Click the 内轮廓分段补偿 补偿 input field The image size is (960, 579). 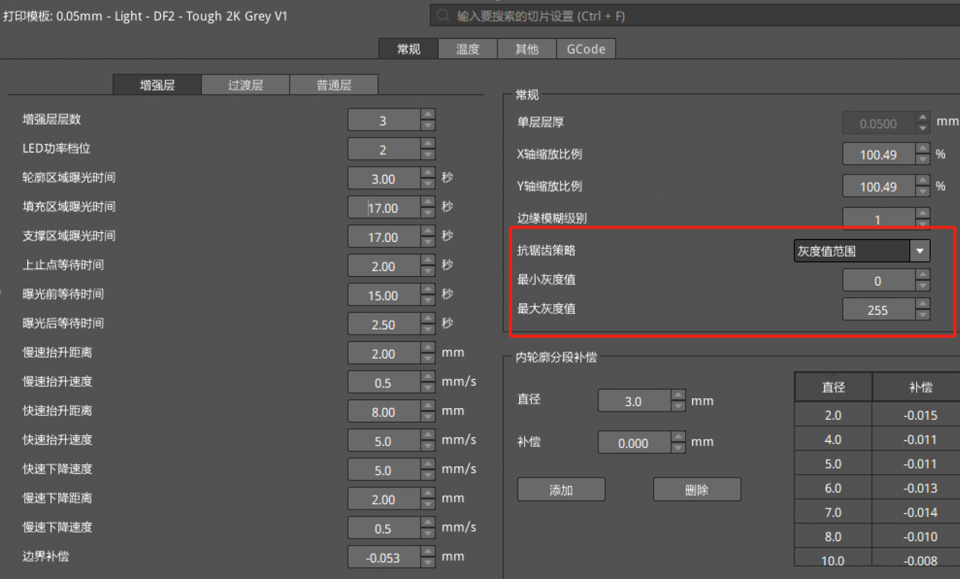tap(634, 442)
